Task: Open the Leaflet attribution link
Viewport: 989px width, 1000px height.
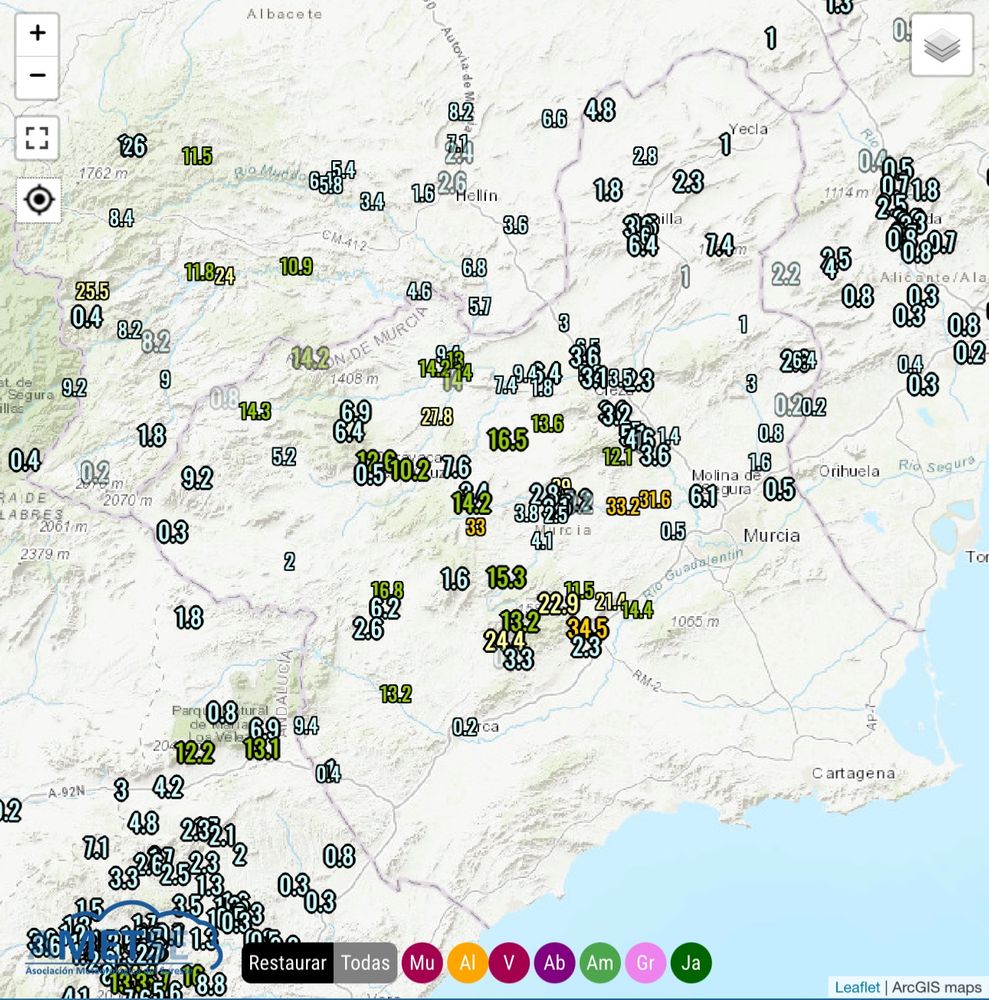Action: (x=857, y=988)
